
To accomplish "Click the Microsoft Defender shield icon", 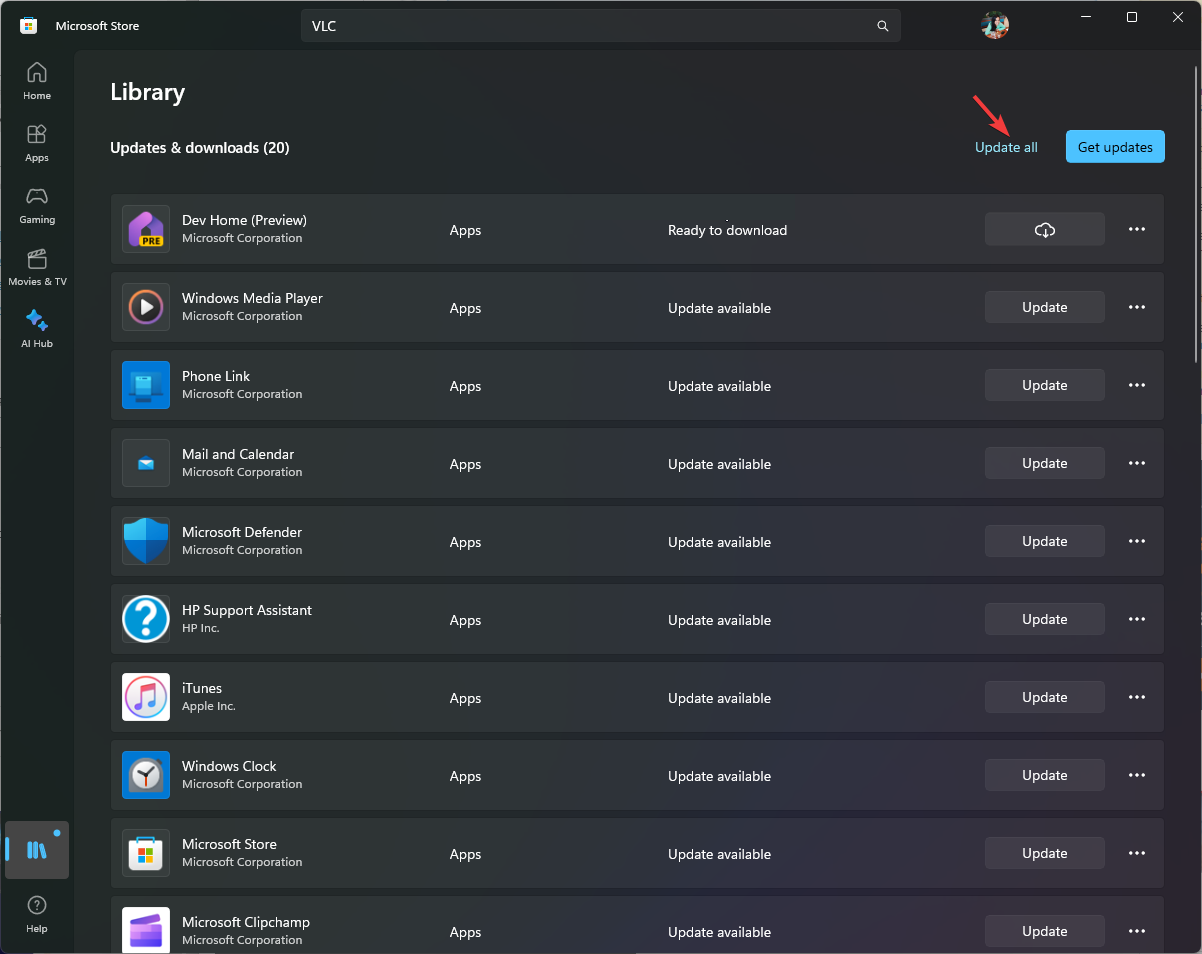I will (146, 541).
